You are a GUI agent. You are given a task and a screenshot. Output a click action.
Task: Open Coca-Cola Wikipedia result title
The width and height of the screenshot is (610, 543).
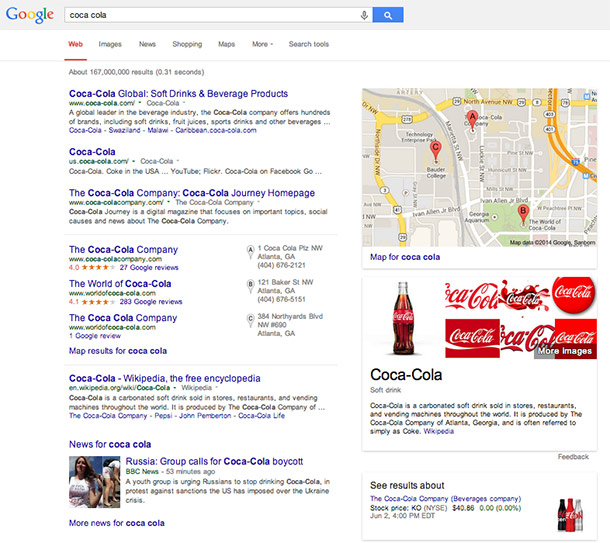click(165, 378)
